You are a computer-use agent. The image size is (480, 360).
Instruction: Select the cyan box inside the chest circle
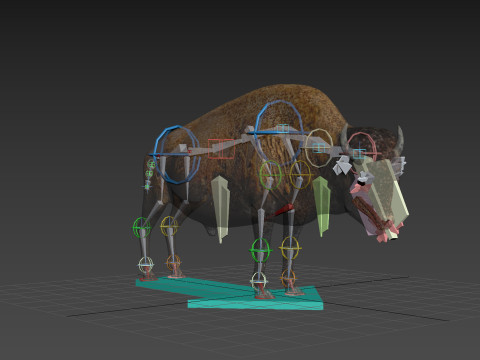point(283,128)
